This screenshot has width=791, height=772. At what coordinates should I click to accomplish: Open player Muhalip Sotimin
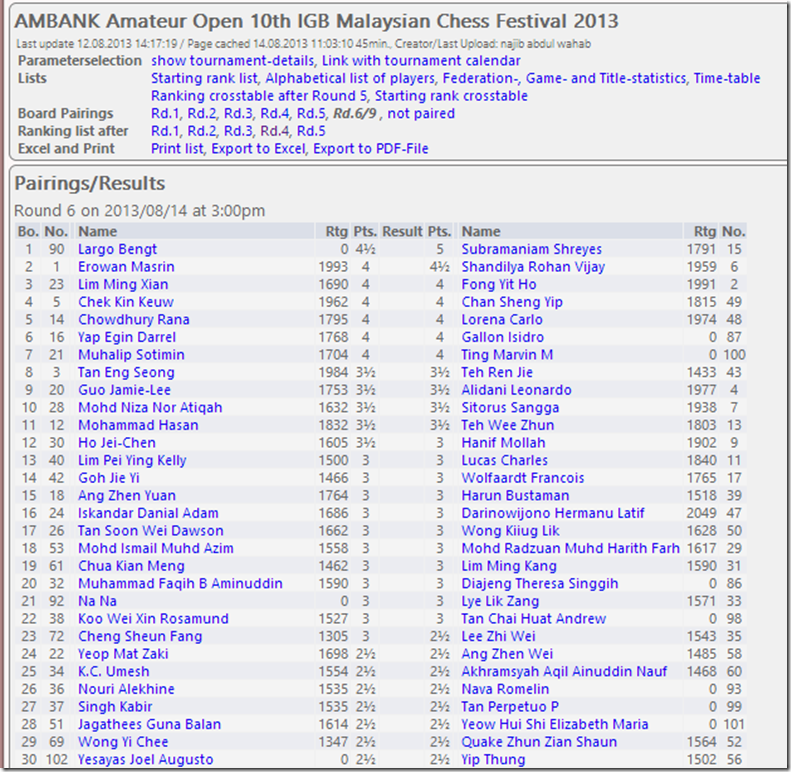point(131,355)
